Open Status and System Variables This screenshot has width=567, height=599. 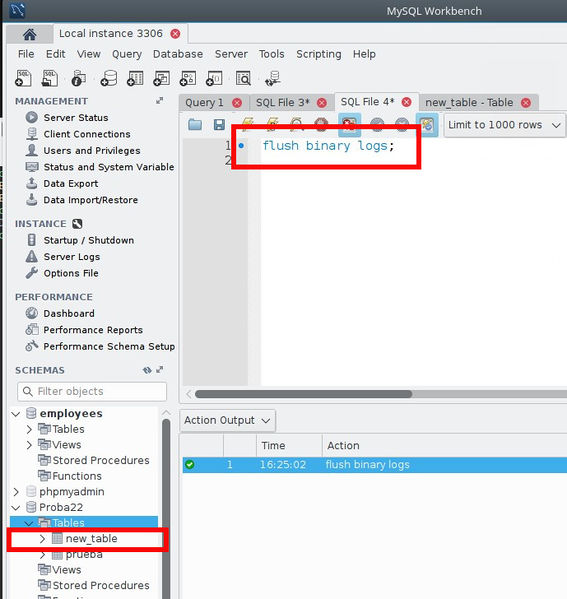click(x=109, y=167)
